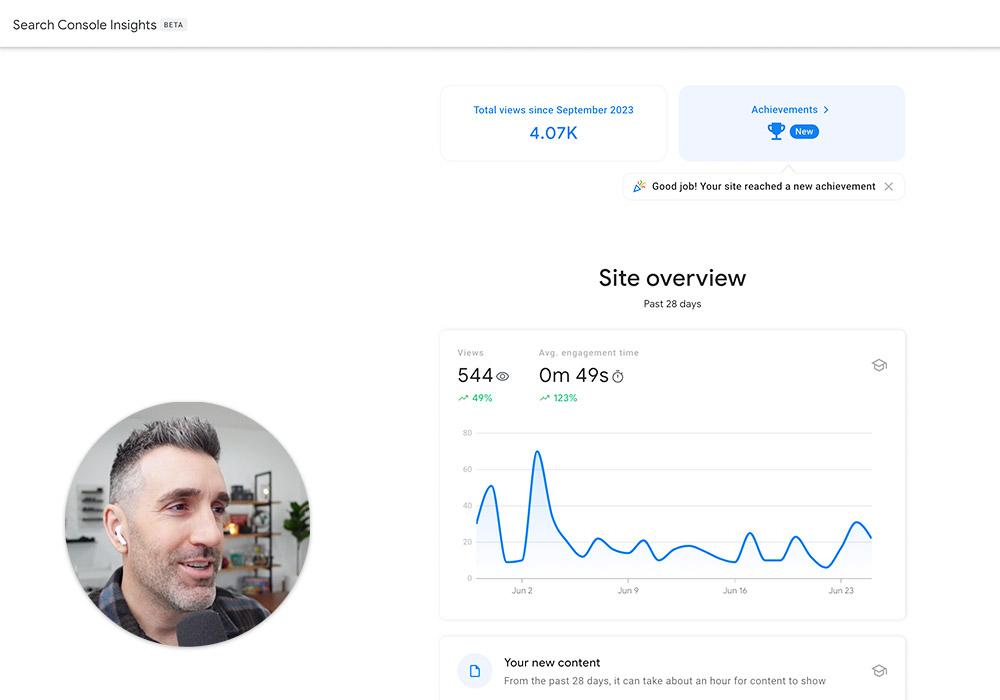
Task: Click the 0m 49s engagement time value
Action: click(x=573, y=376)
